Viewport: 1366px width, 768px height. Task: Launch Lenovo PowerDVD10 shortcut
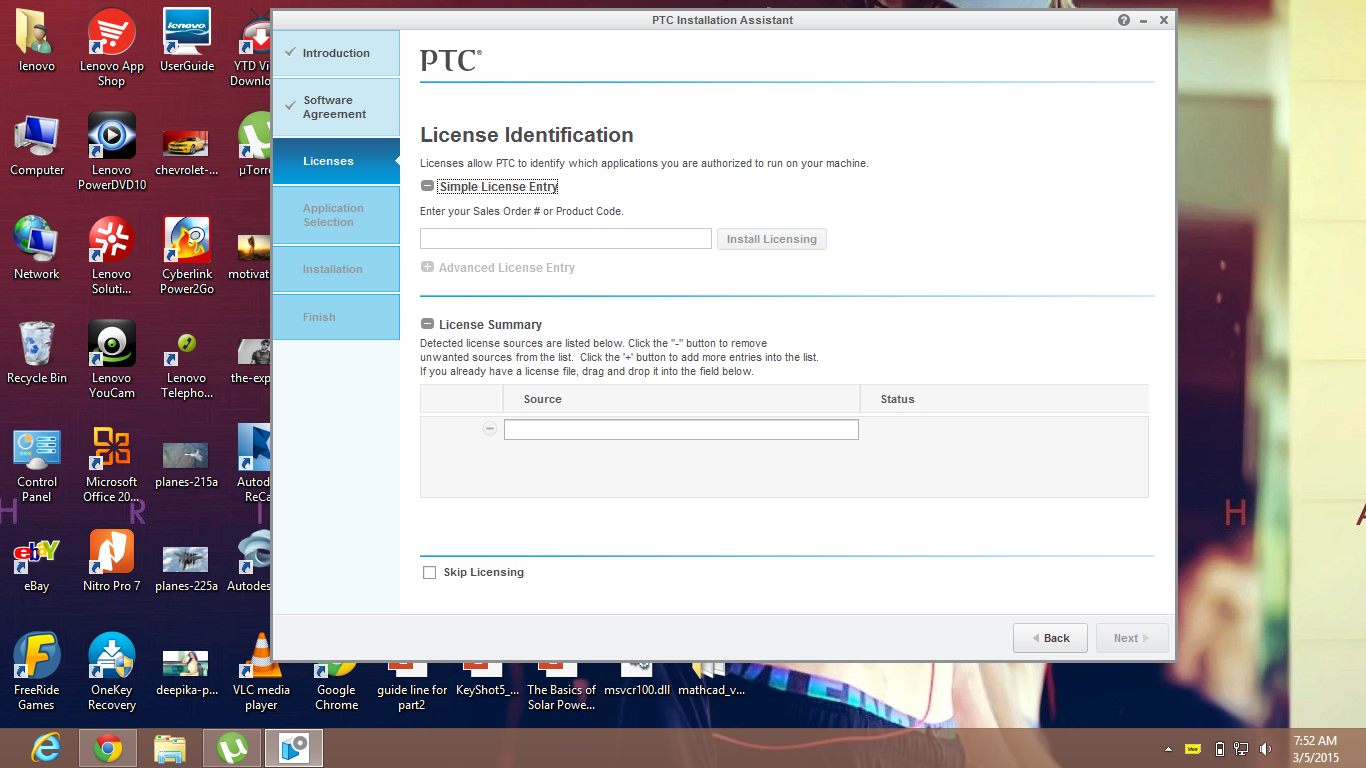(112, 151)
